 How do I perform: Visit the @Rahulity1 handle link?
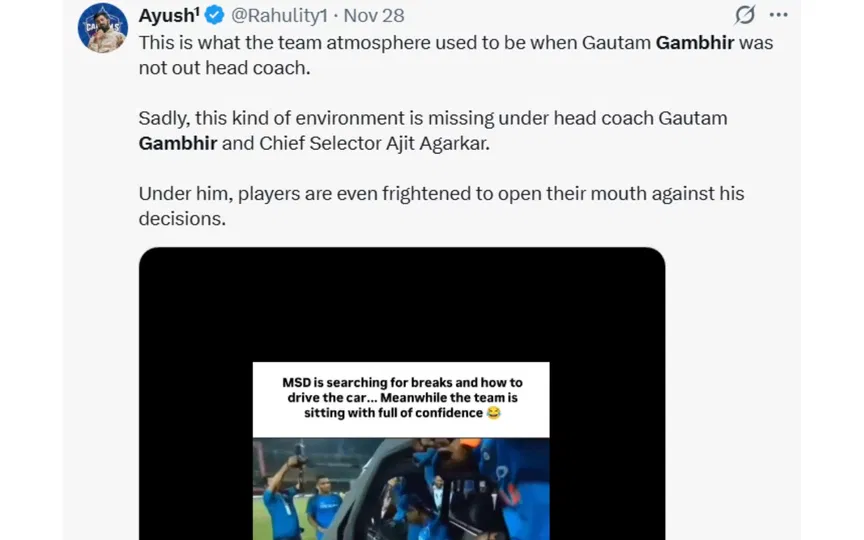point(279,16)
